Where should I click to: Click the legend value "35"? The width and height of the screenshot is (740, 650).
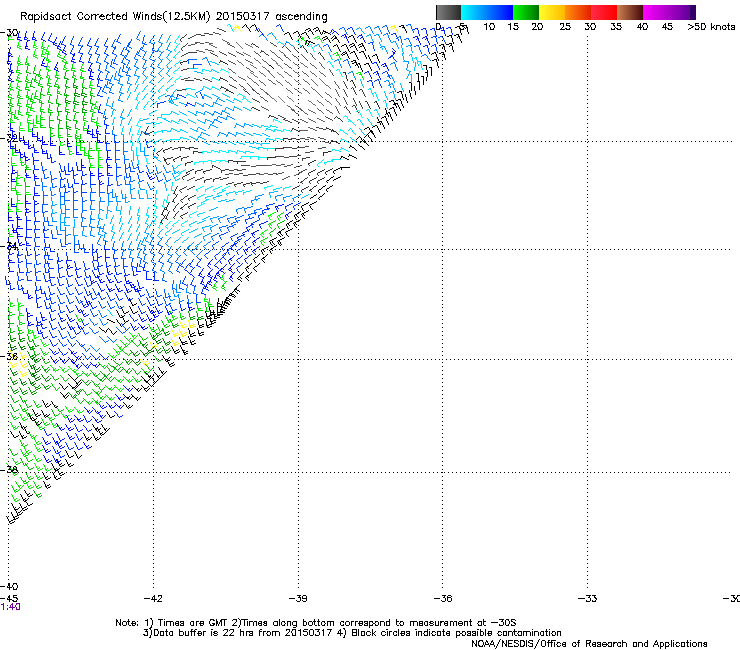(616, 26)
